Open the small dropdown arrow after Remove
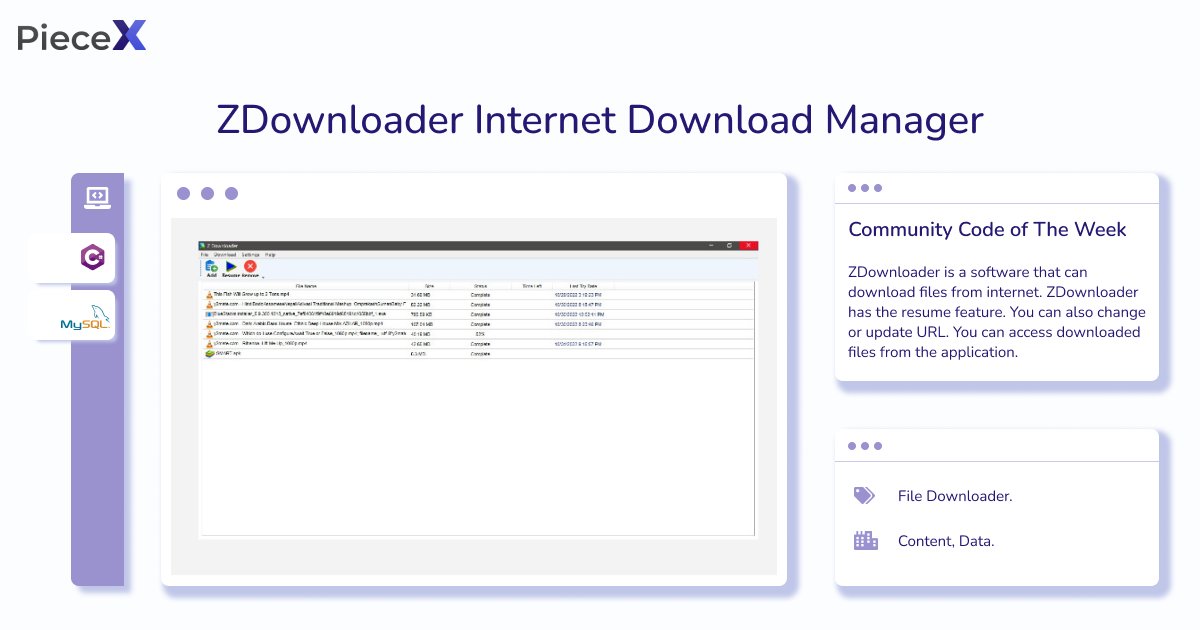The width and height of the screenshot is (1200, 630). pyautogui.click(x=262, y=276)
